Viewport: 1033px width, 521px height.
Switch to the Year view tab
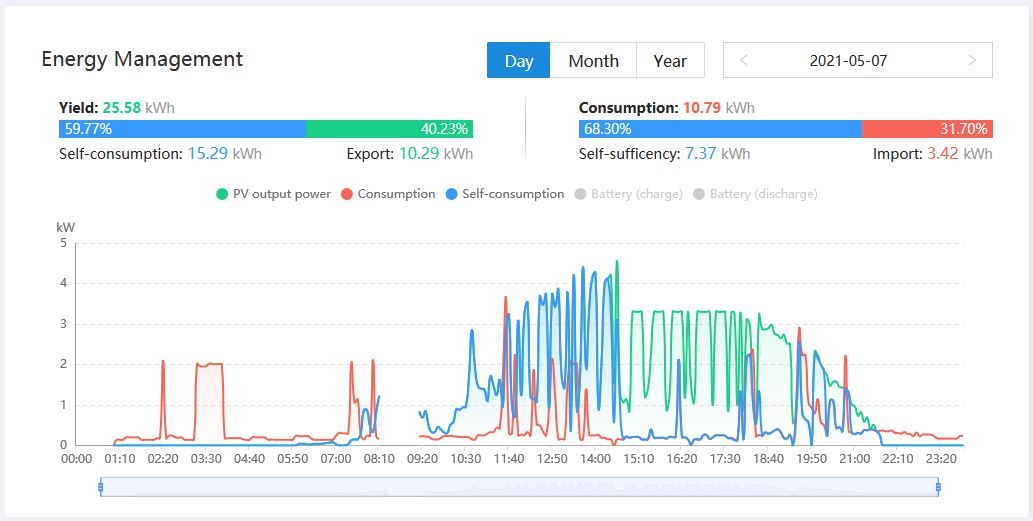(670, 61)
